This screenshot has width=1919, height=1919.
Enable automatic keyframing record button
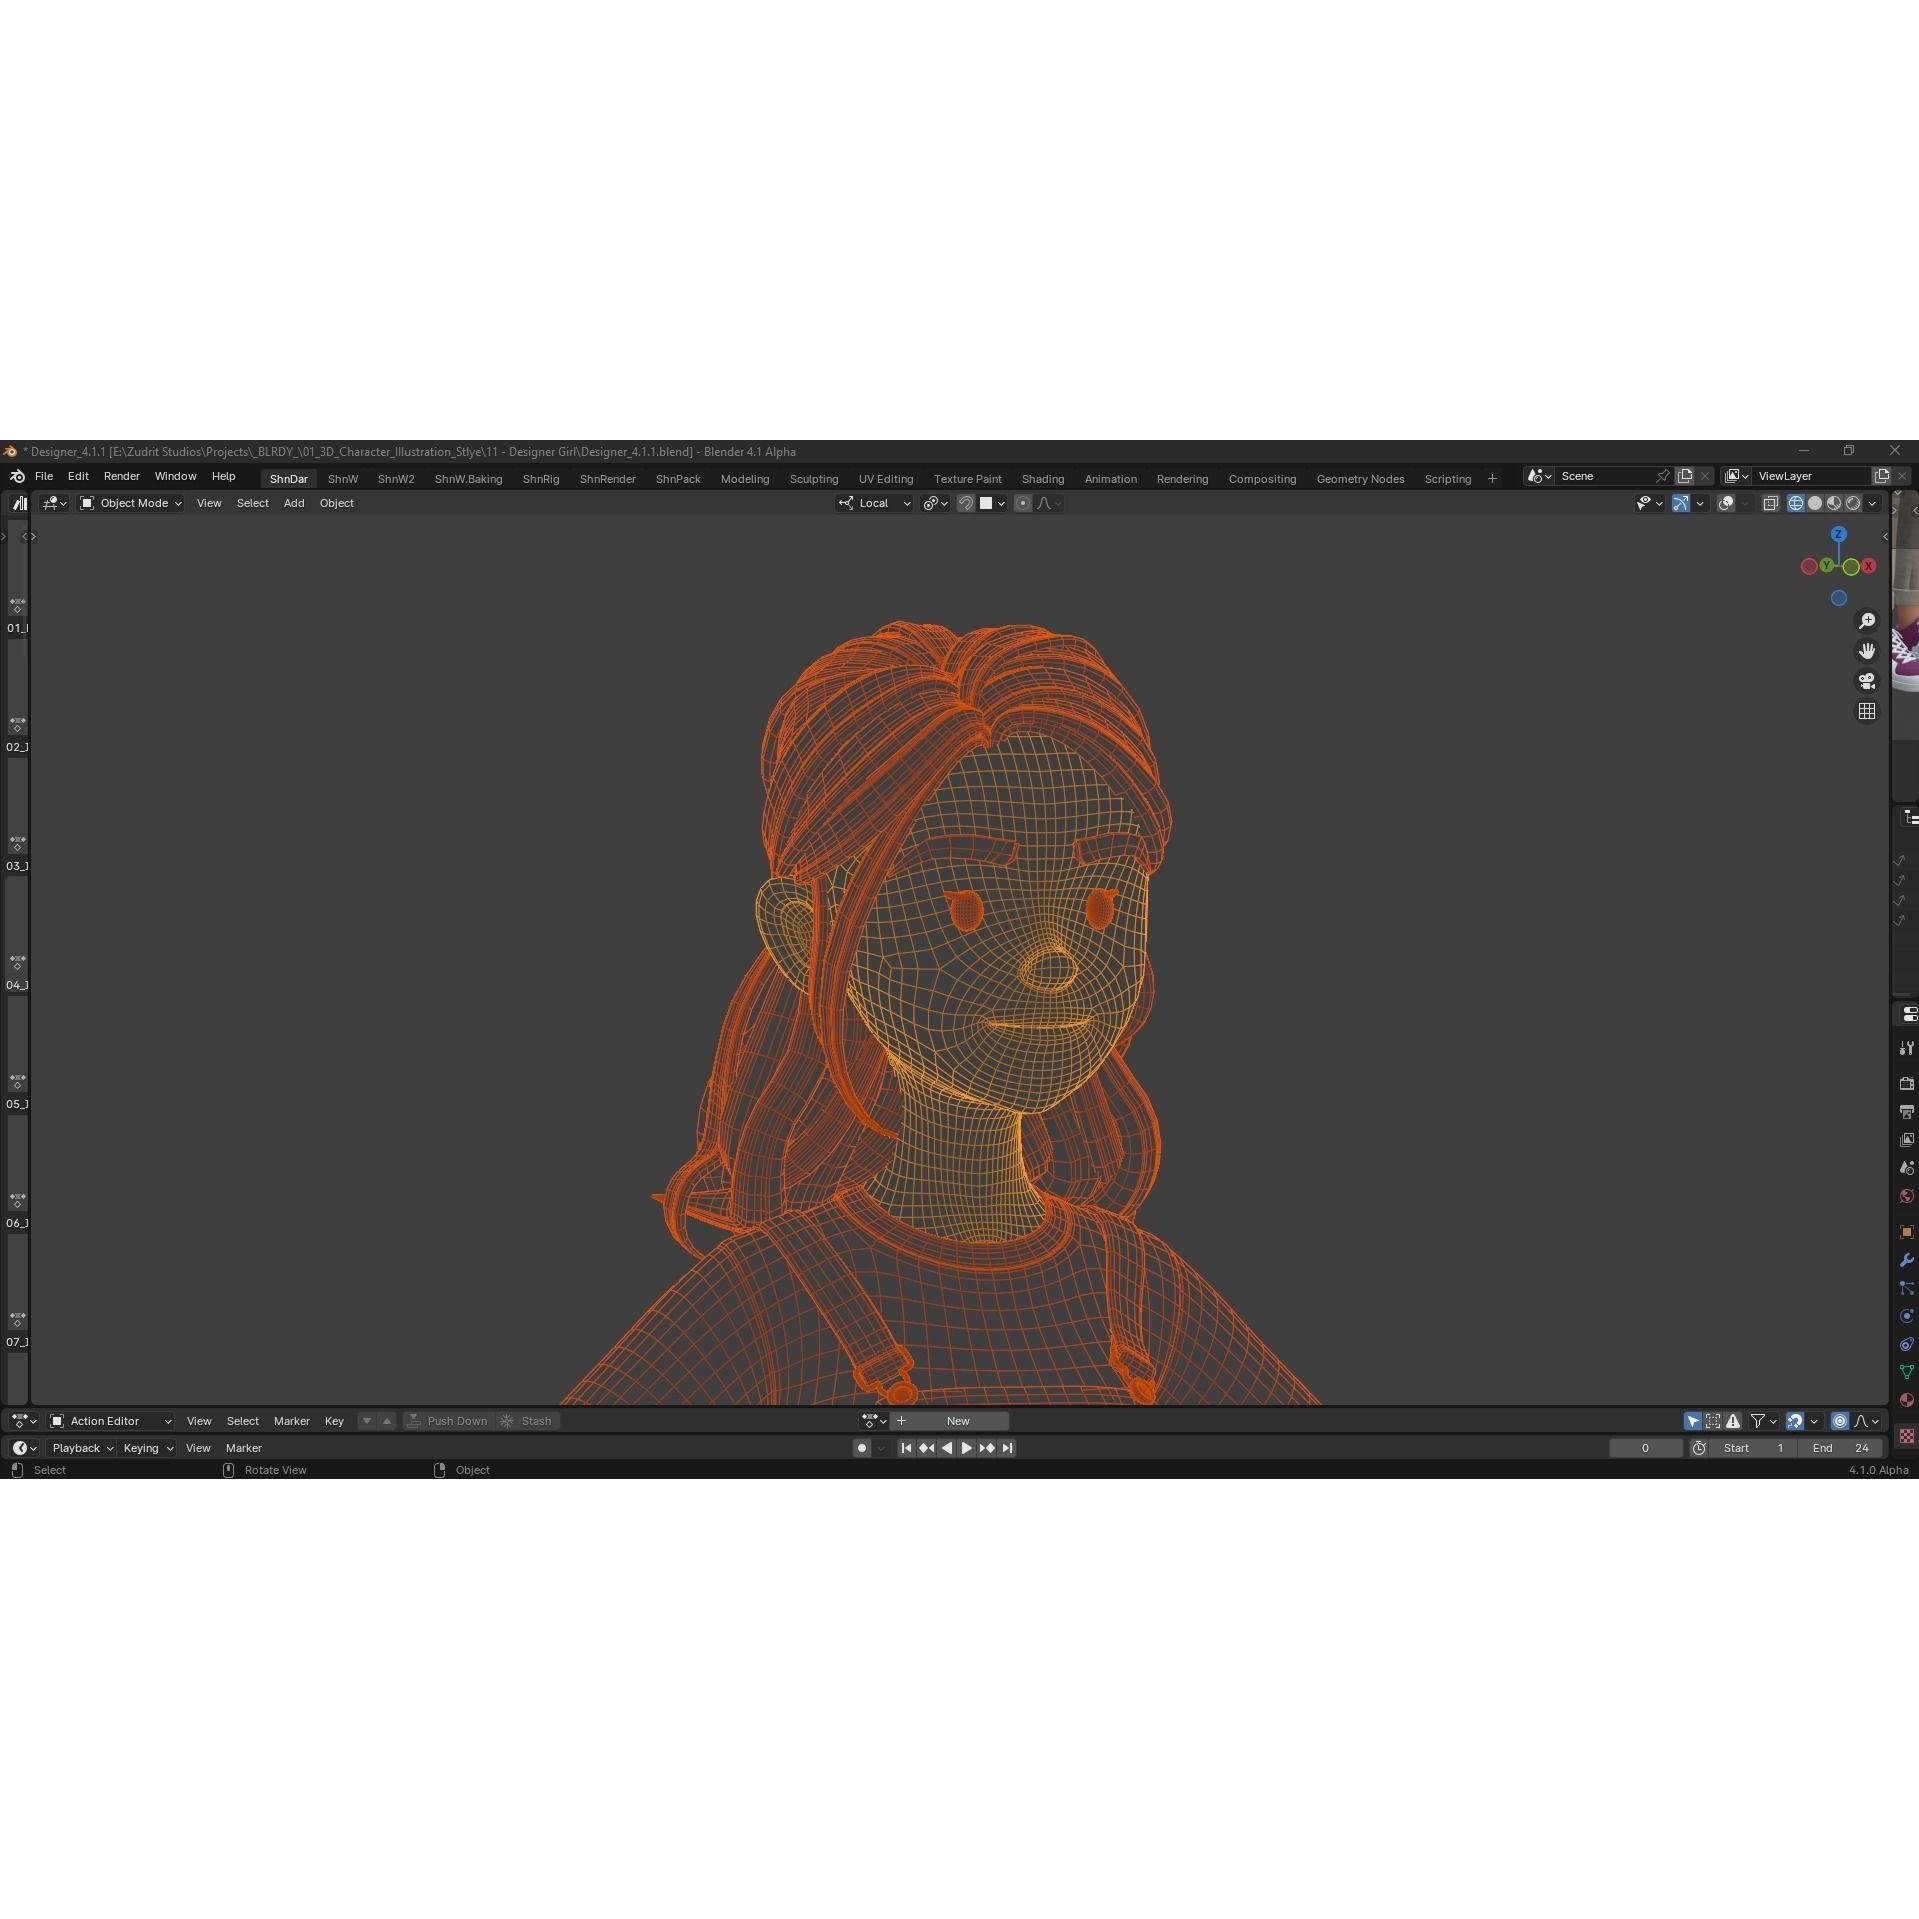point(861,1448)
